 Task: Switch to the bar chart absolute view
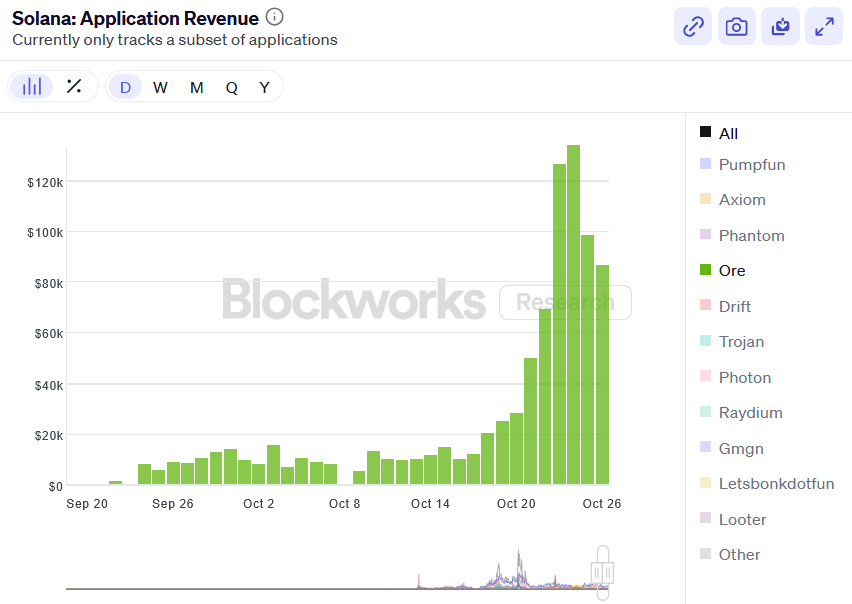click(x=32, y=86)
